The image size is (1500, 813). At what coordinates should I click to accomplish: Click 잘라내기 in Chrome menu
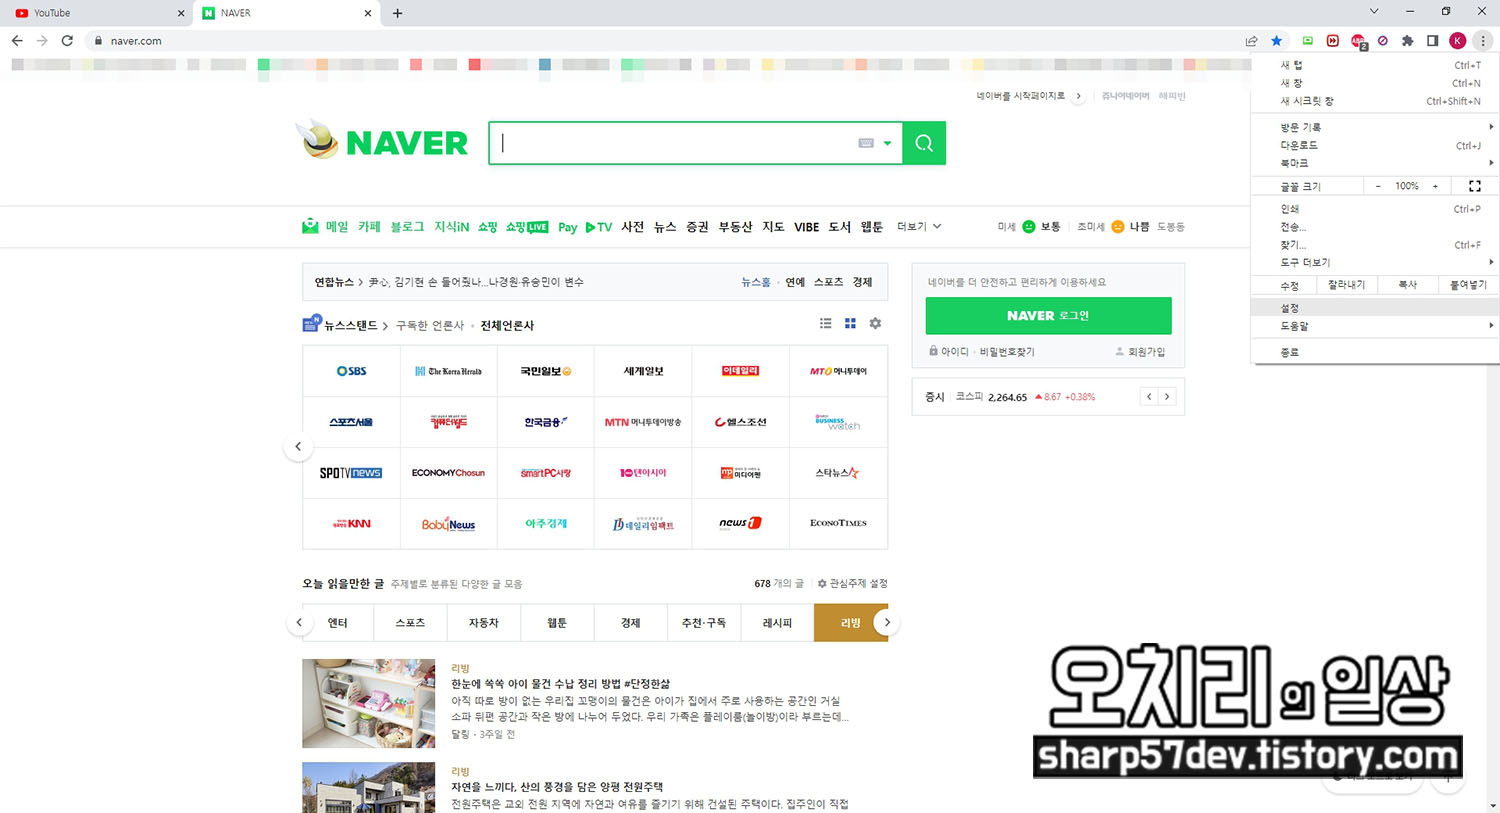[x=1346, y=285]
